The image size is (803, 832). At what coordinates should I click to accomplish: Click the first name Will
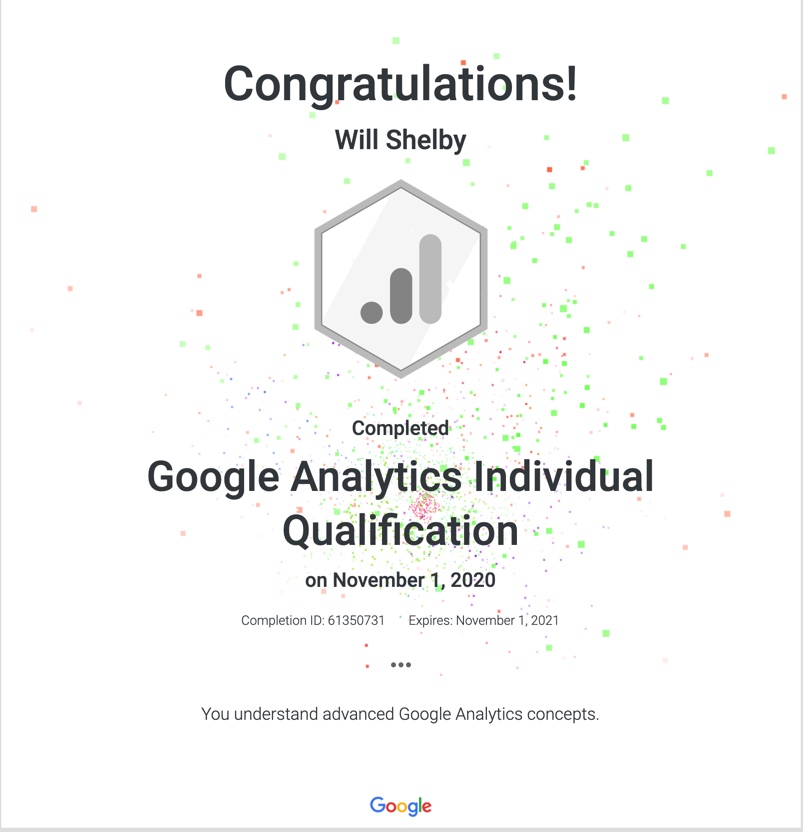tap(357, 139)
